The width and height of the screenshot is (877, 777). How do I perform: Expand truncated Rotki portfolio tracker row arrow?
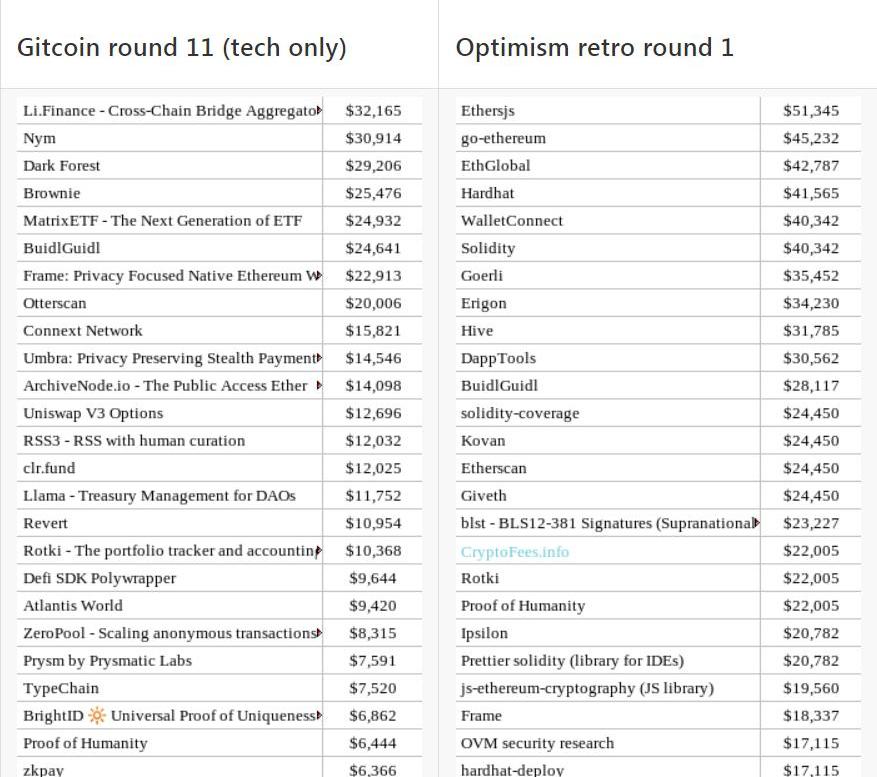[x=319, y=550]
